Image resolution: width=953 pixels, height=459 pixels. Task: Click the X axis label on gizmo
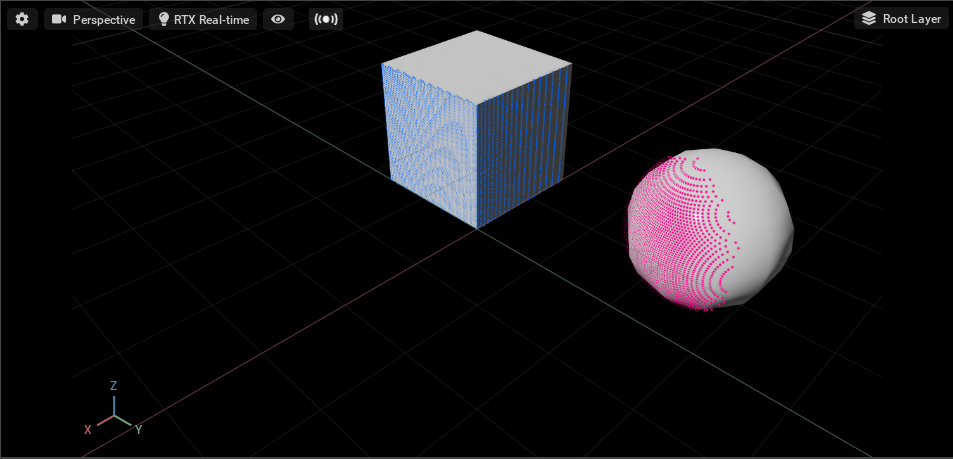click(88, 429)
